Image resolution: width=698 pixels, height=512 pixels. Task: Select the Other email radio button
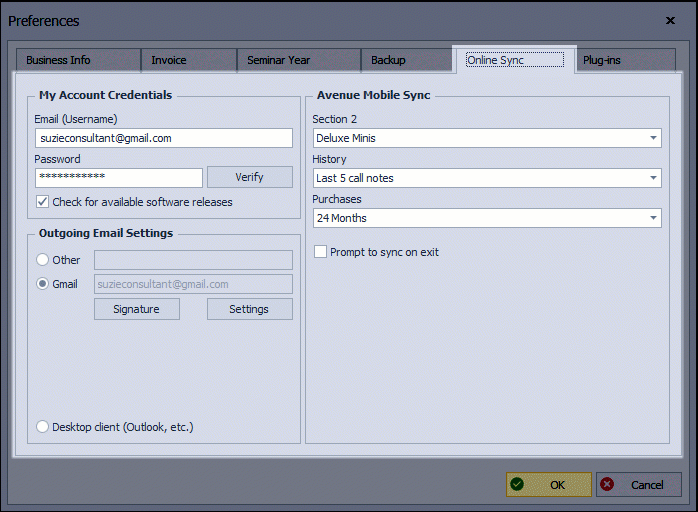[43, 260]
